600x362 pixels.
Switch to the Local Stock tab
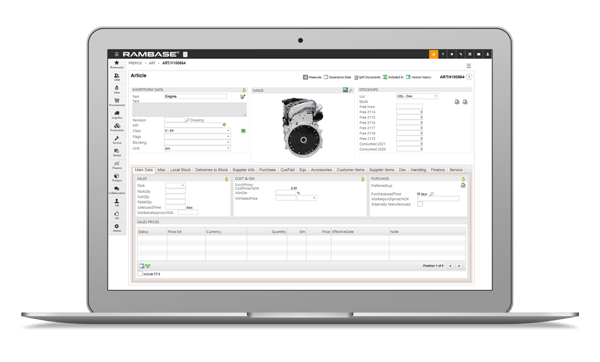[x=180, y=170]
